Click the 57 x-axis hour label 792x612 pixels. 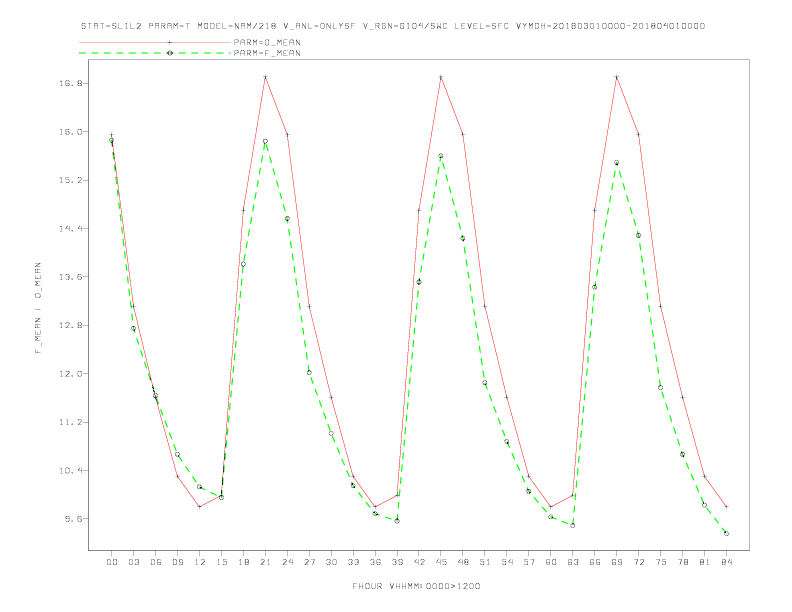point(529,562)
